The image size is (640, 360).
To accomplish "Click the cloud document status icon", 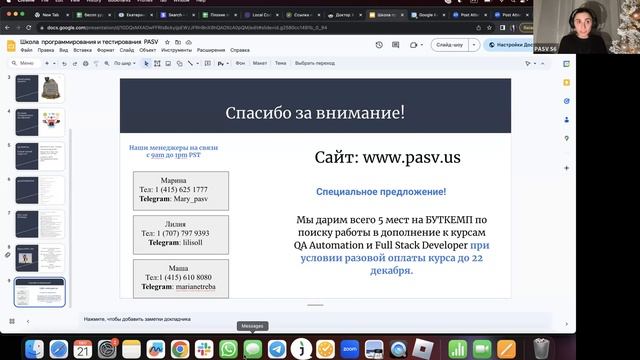I will [189, 42].
